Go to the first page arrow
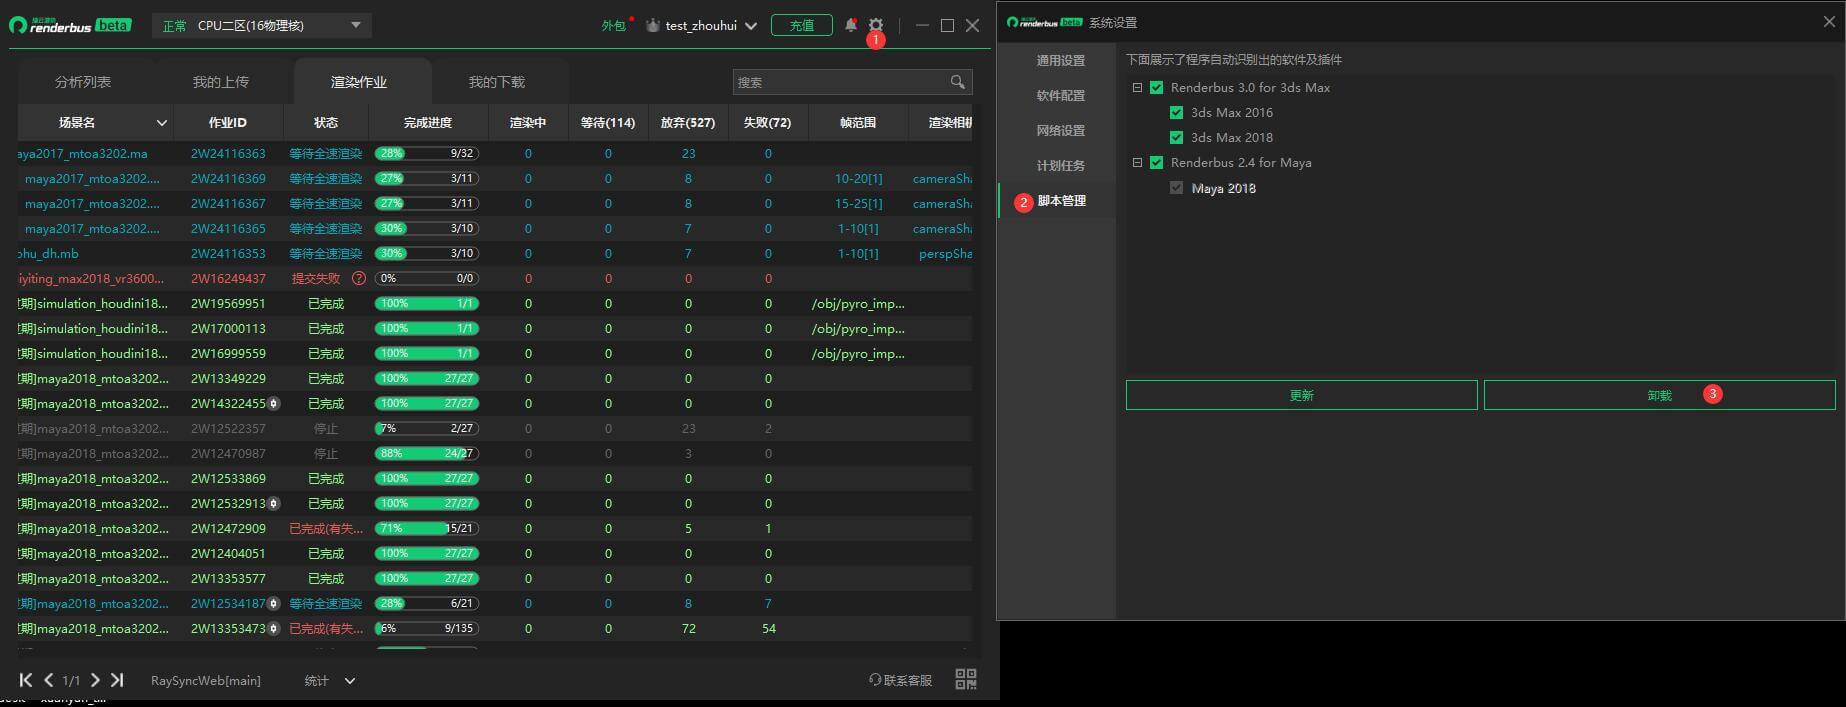Image resolution: width=1846 pixels, height=707 pixels. [x=26, y=680]
